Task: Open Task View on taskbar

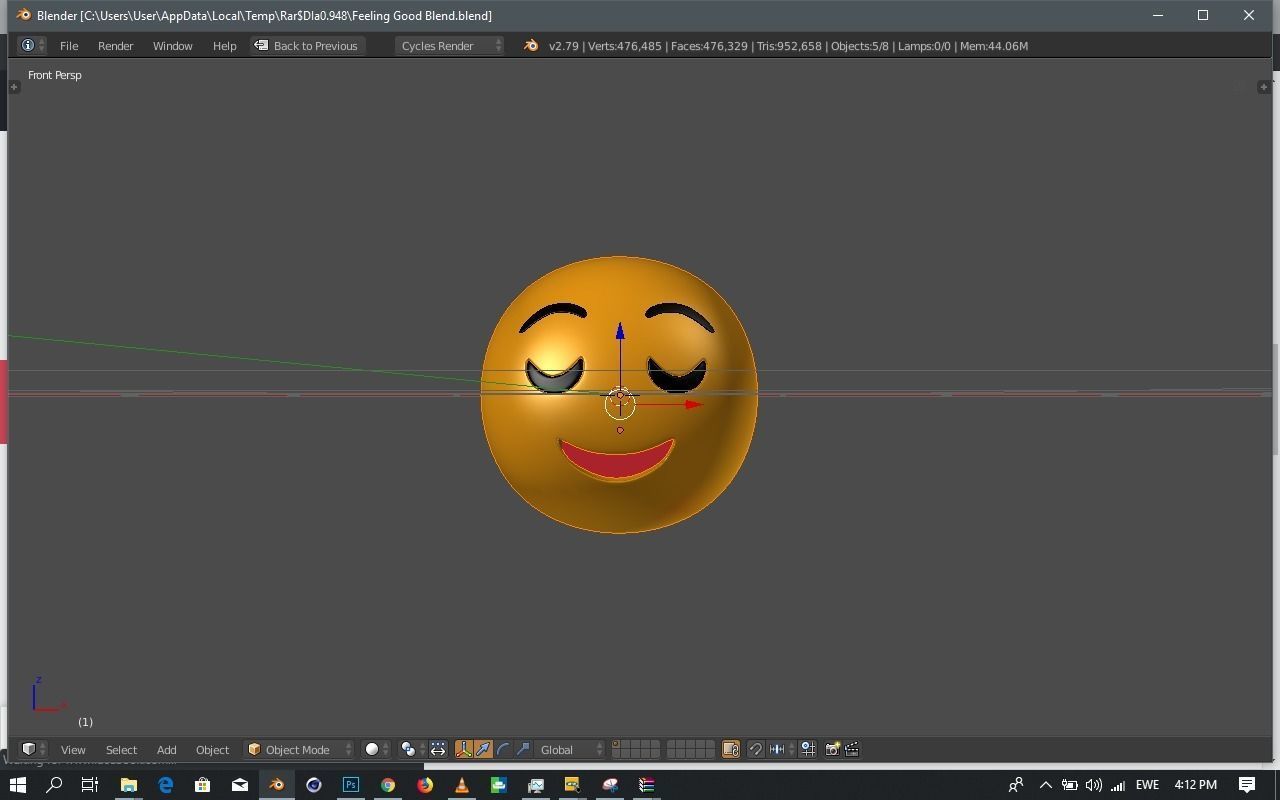Action: (x=90, y=785)
